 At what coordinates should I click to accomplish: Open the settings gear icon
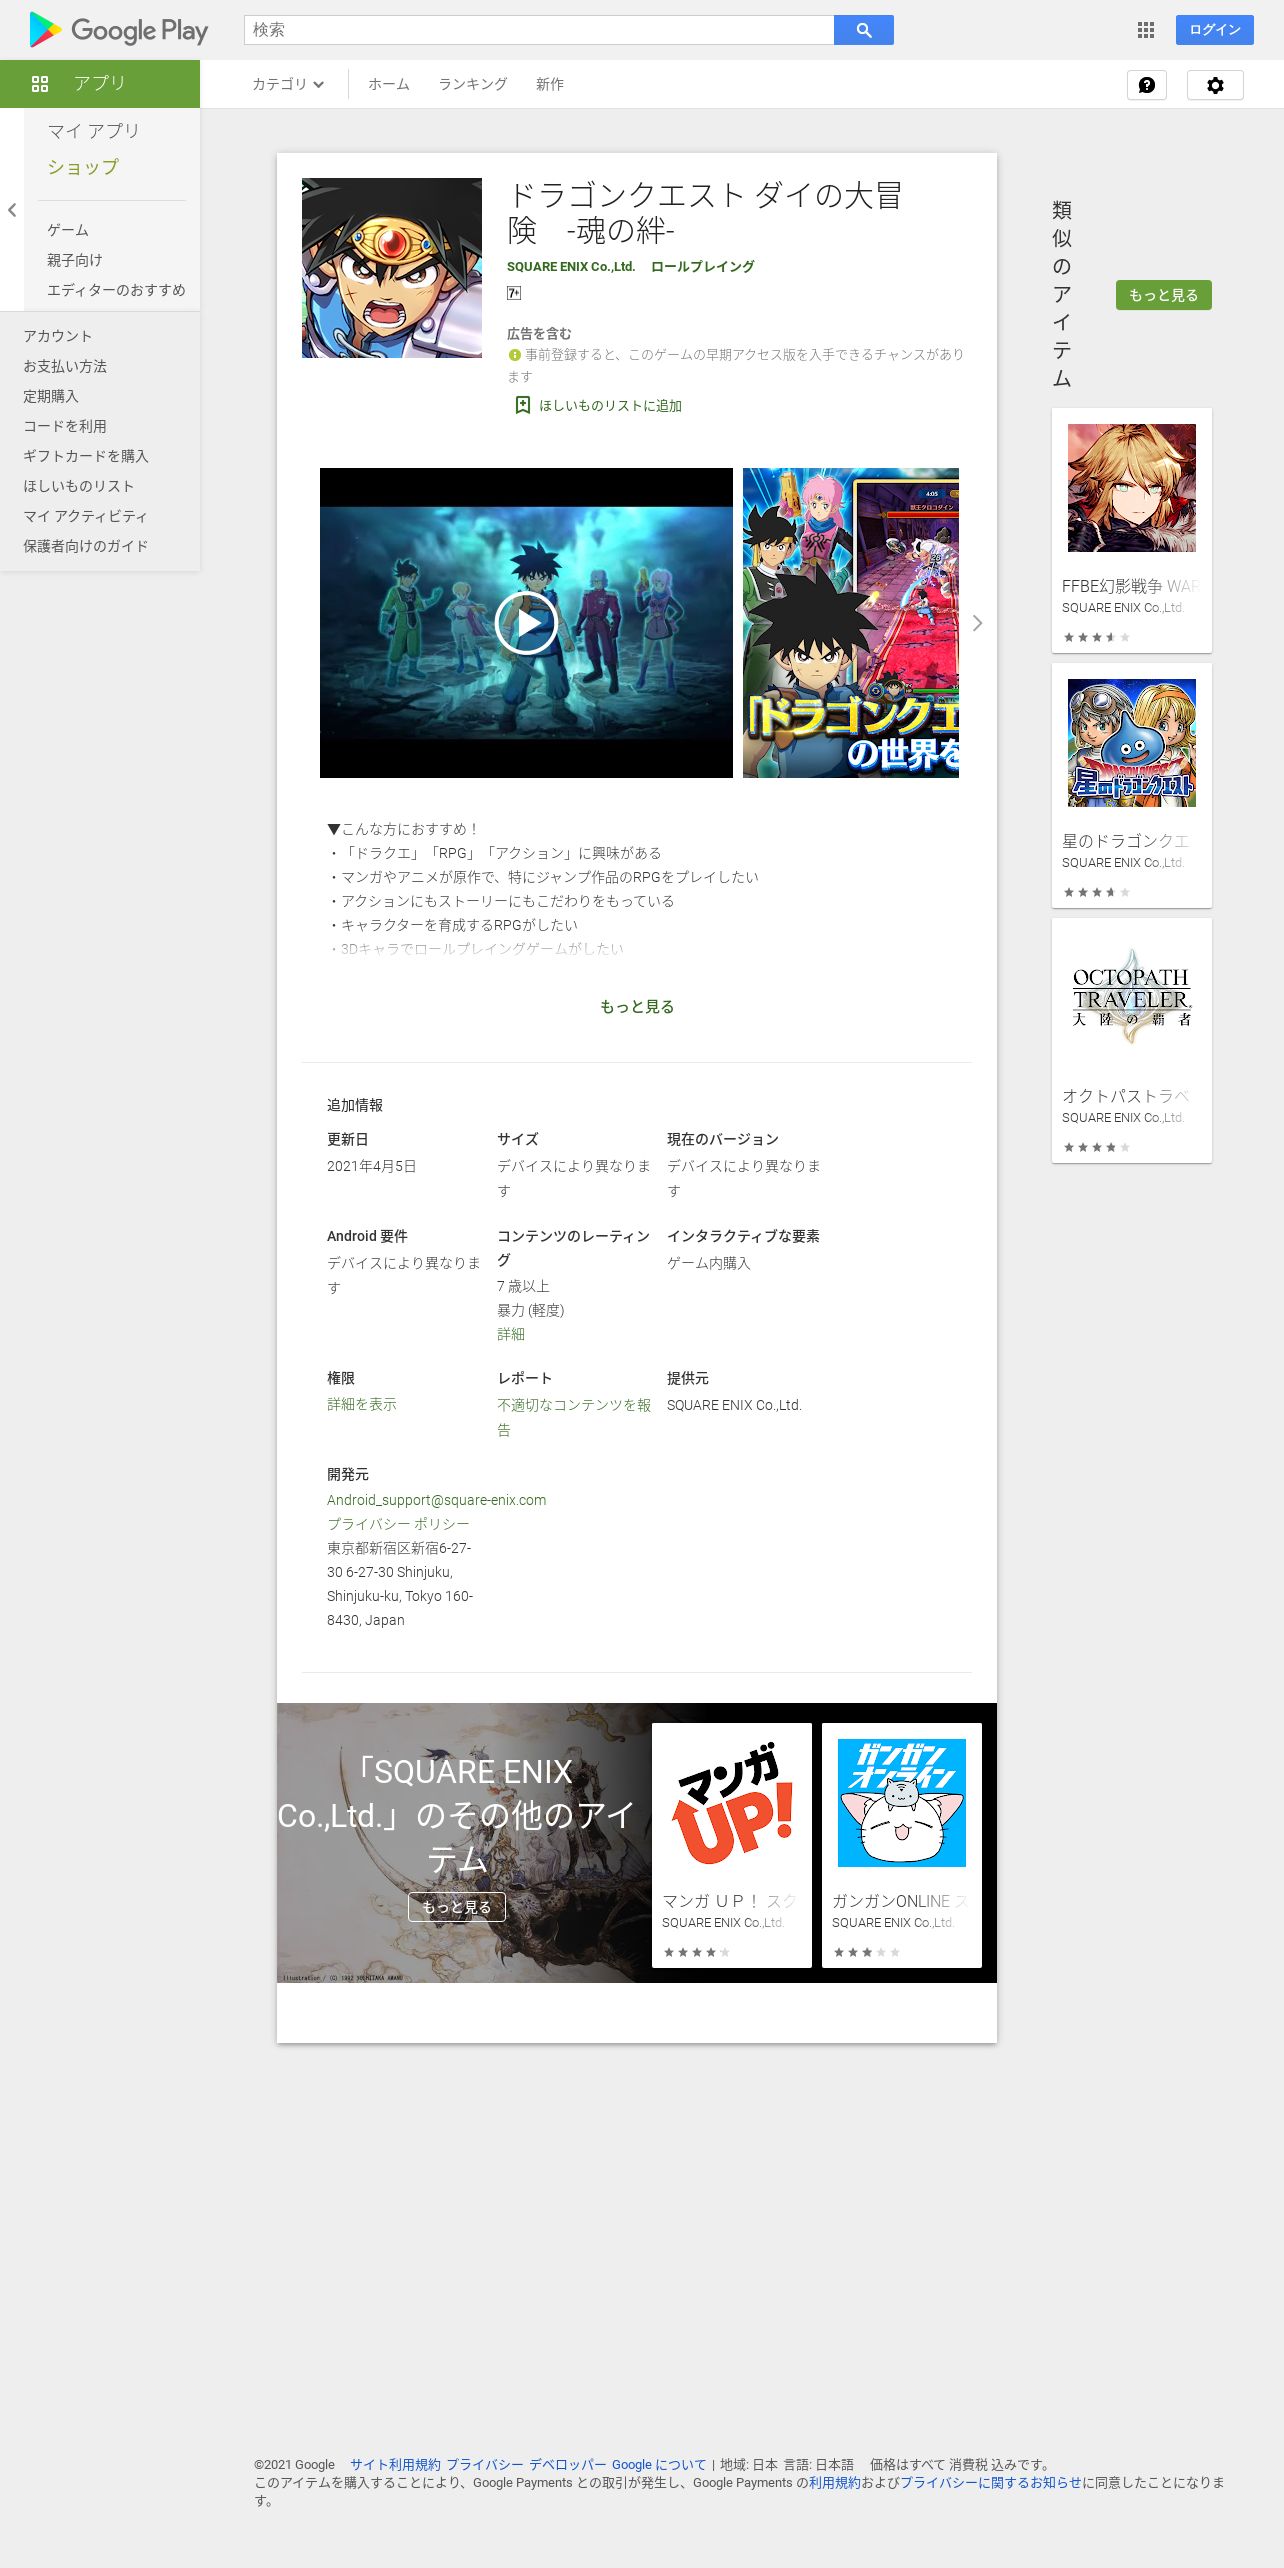click(x=1215, y=85)
